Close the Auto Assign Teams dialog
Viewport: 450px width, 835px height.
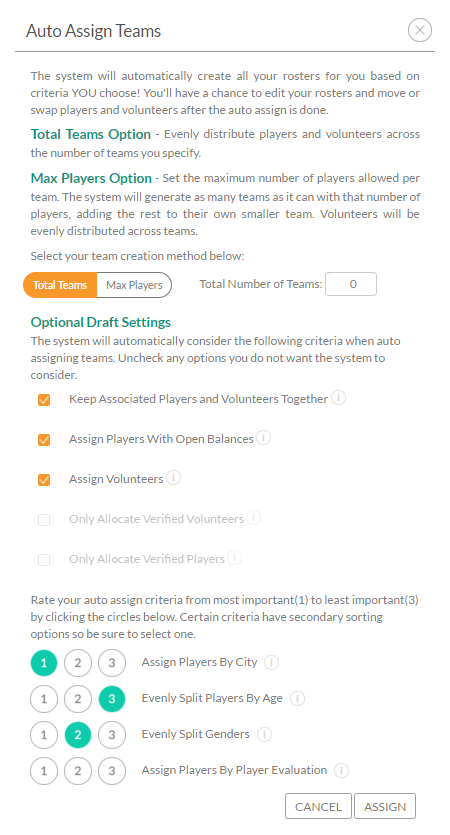click(x=420, y=30)
